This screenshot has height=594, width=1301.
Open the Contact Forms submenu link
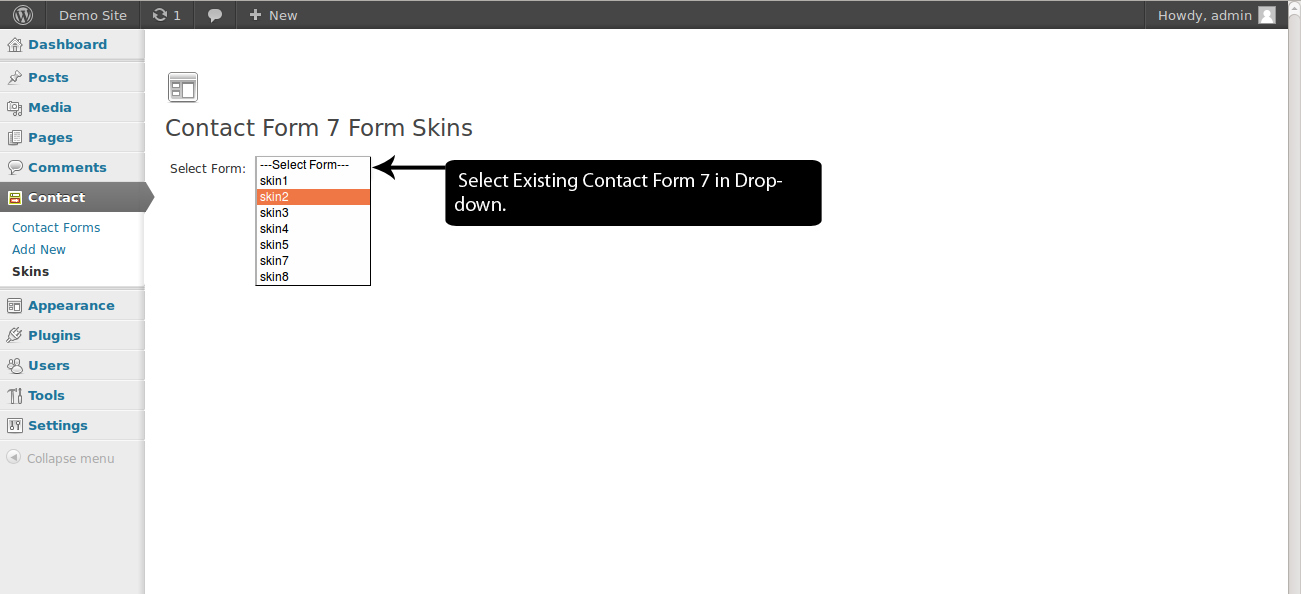coord(56,227)
